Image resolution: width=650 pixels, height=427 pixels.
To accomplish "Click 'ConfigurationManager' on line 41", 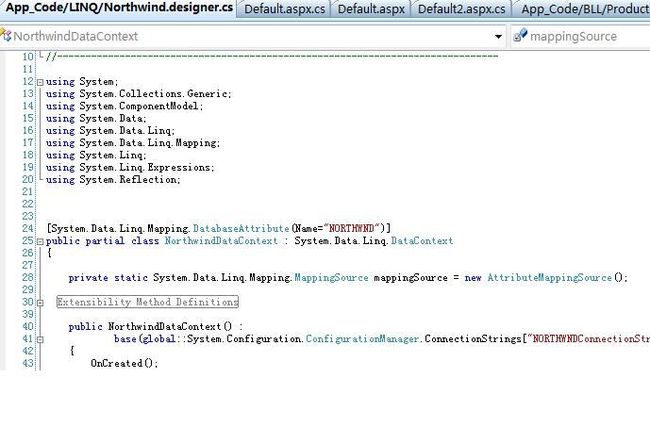I will [x=362, y=339].
